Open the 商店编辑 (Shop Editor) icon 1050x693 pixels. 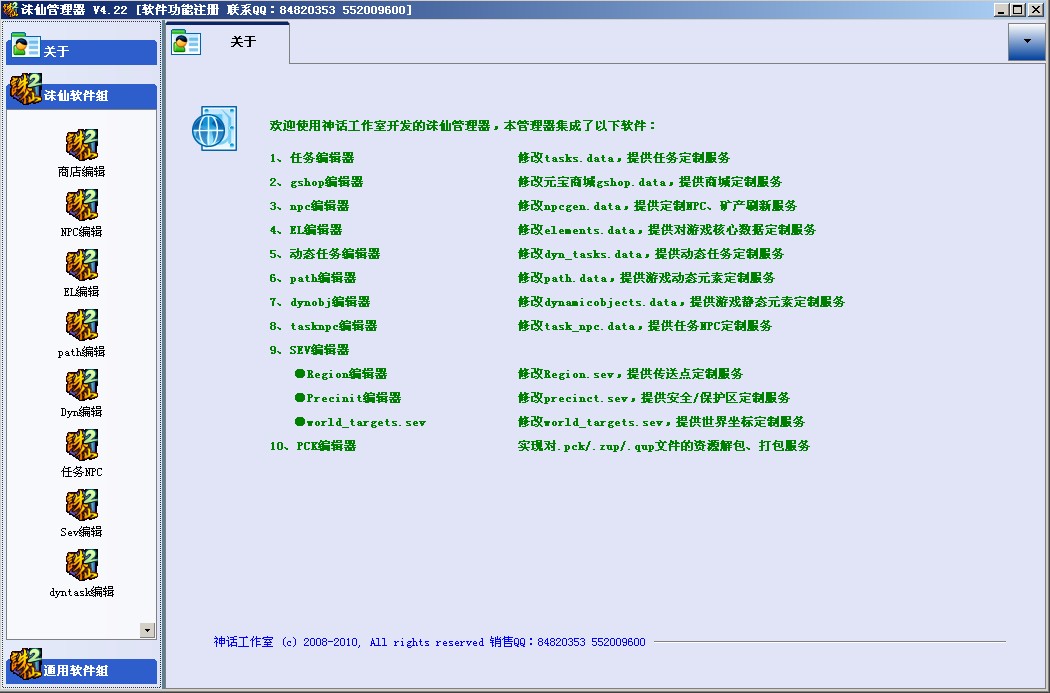(x=80, y=148)
